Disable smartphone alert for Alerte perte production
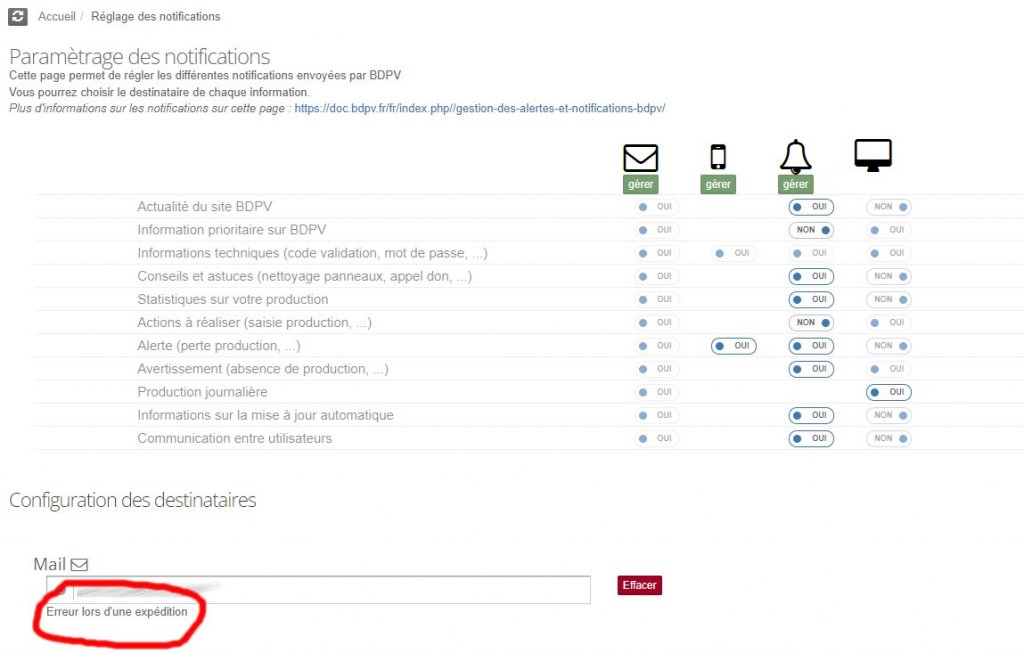1024x654 pixels. click(x=733, y=345)
